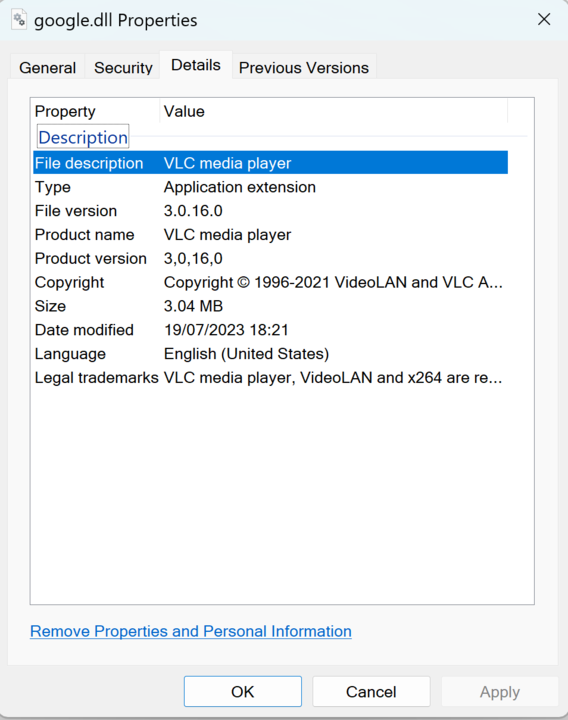Select the Legal trademarks row
This screenshot has height=720, width=568.
tap(270, 378)
